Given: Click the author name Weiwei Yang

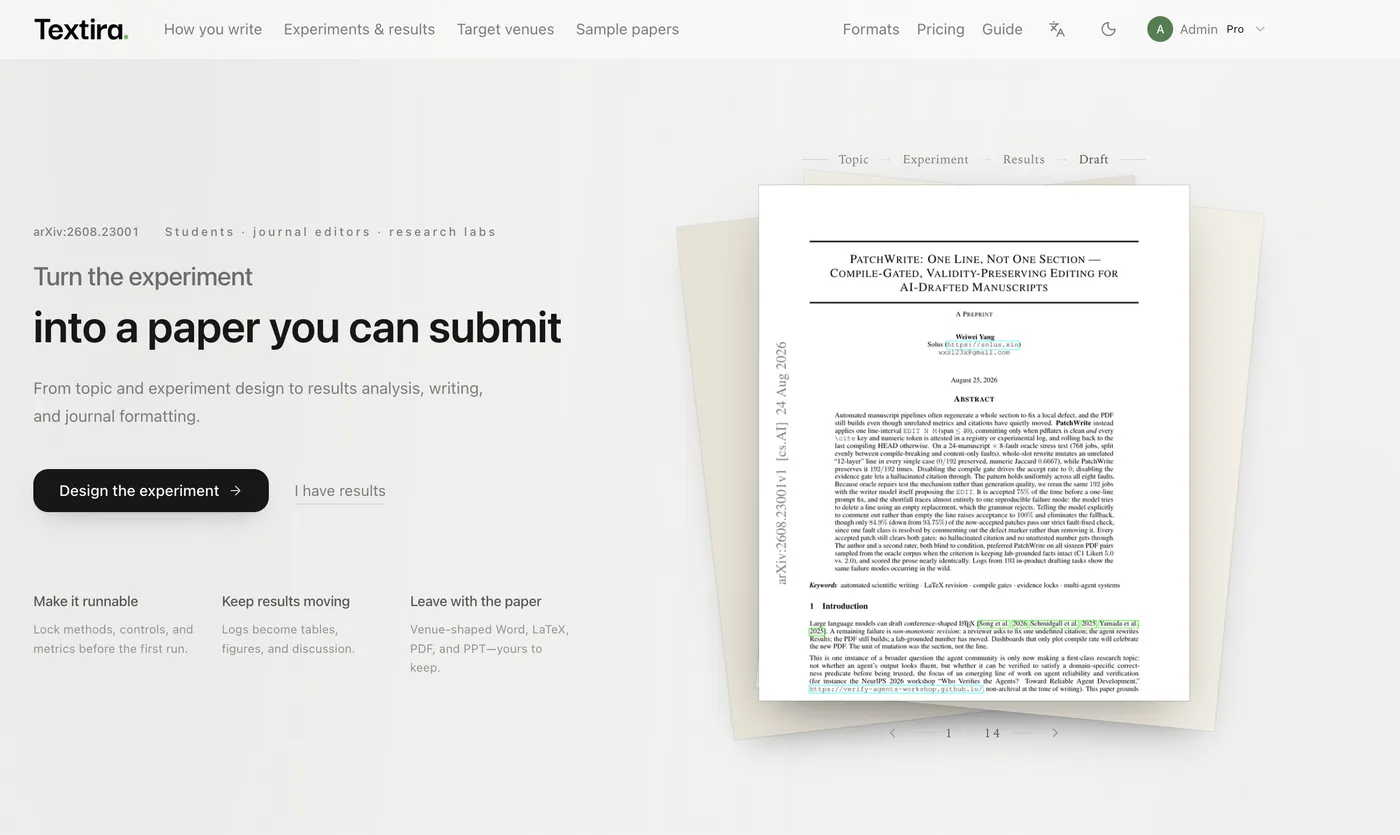Looking at the screenshot, I should point(974,336).
